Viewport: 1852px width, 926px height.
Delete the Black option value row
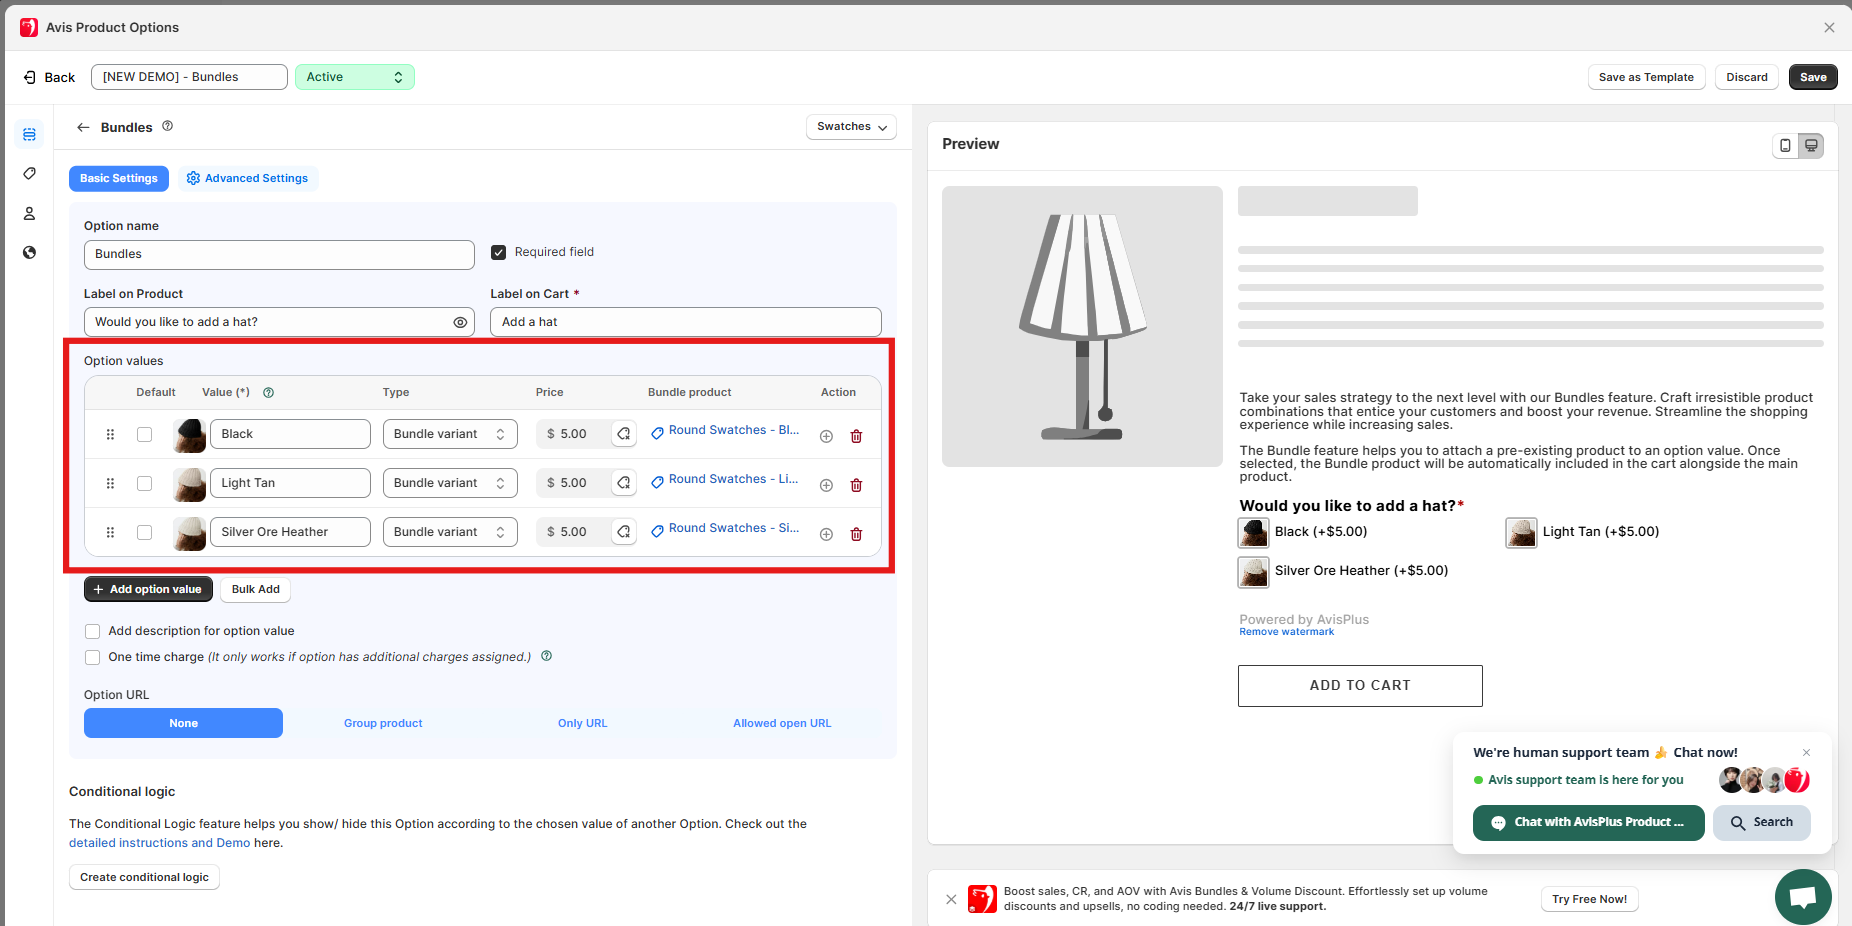[856, 436]
